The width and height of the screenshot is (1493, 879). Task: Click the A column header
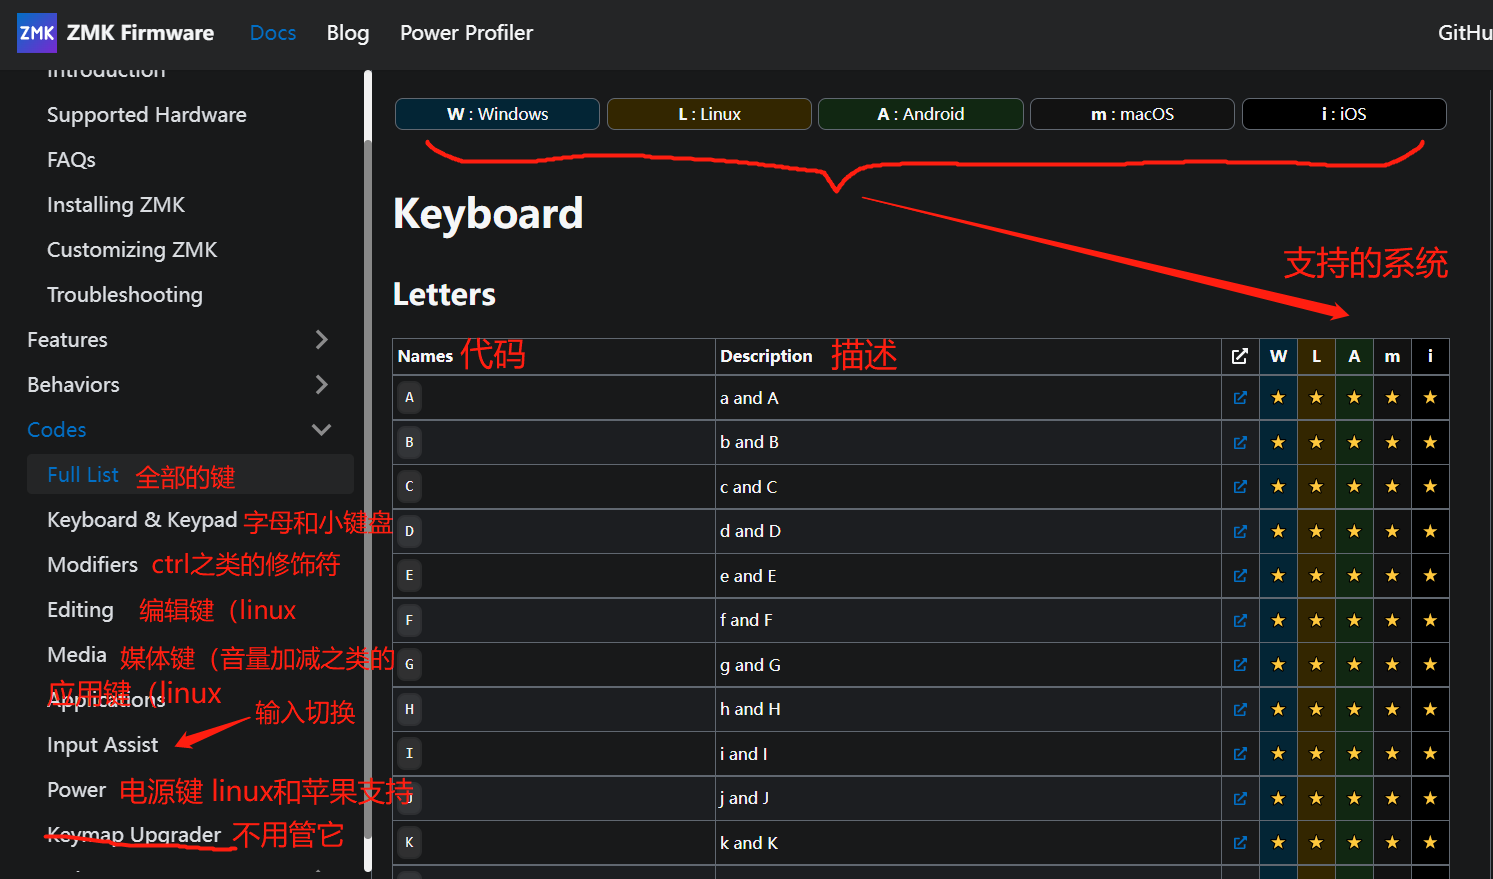pyautogui.click(x=1354, y=356)
